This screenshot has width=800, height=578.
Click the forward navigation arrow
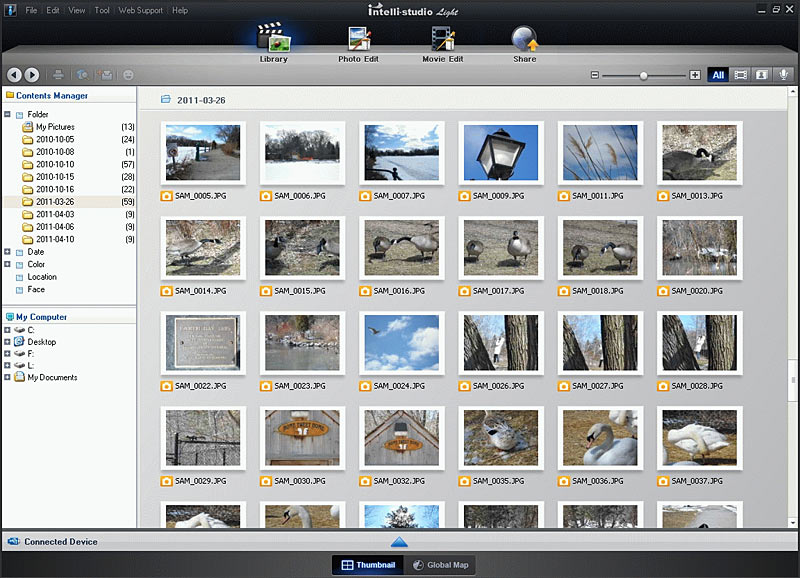(x=32, y=75)
